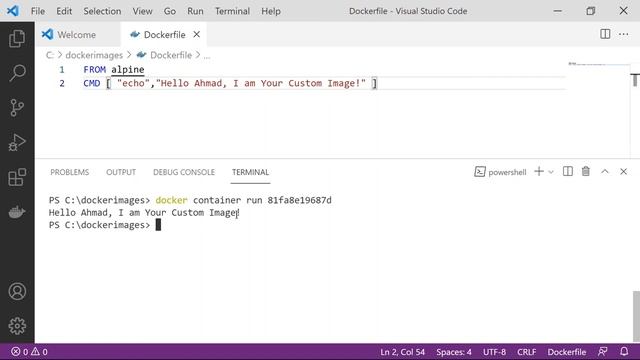
Task: Maximize the panel with chevron up
Action: coord(604,171)
